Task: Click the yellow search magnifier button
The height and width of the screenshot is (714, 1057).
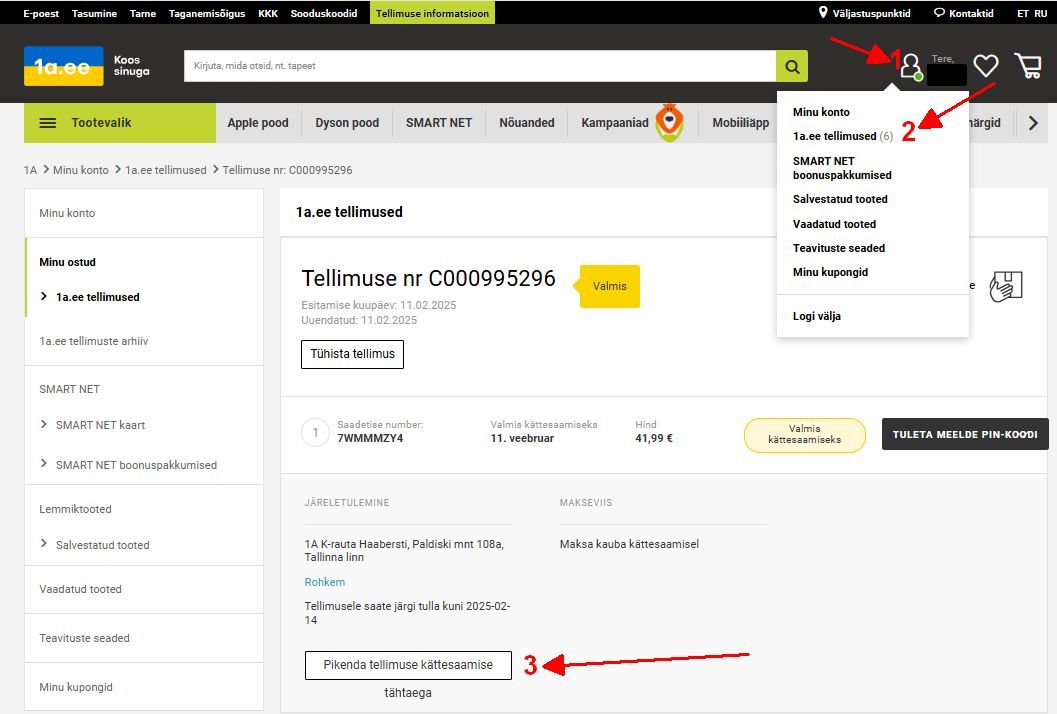Action: [x=792, y=66]
